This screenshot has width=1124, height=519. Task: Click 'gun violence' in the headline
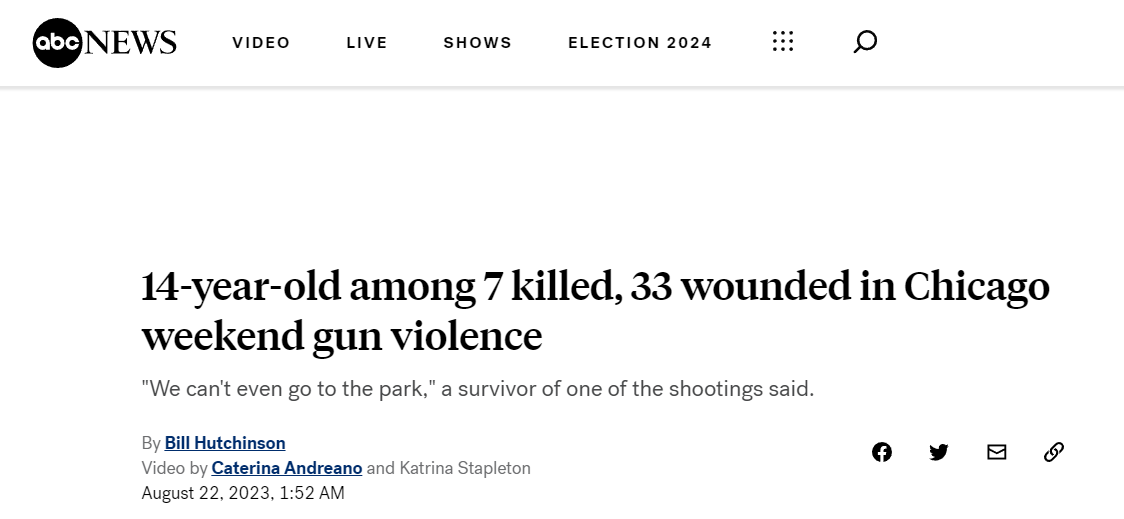click(x=427, y=336)
